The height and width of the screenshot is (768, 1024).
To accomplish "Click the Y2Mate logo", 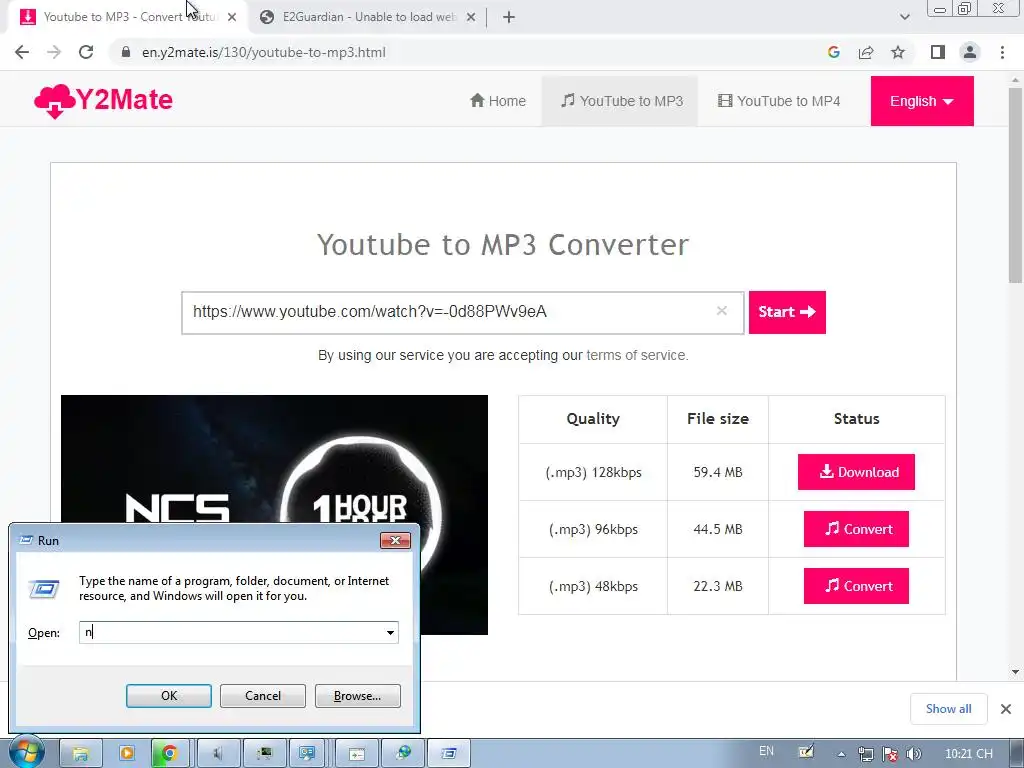I will click(103, 101).
